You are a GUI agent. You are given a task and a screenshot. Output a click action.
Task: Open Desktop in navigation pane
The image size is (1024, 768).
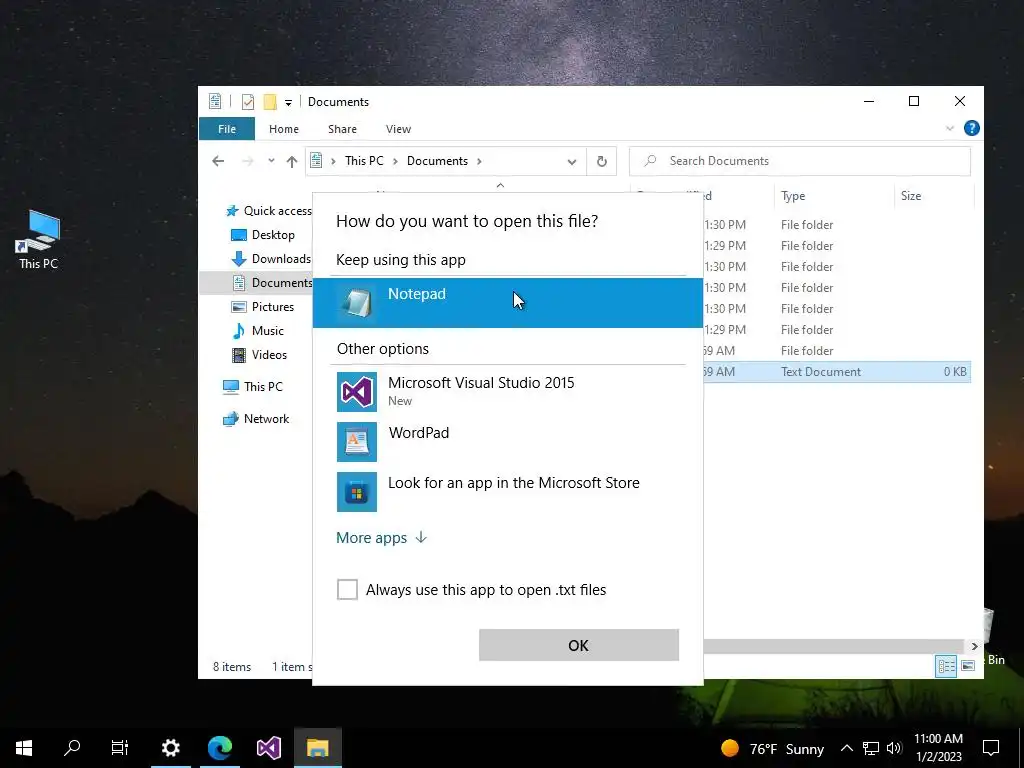tap(264, 234)
